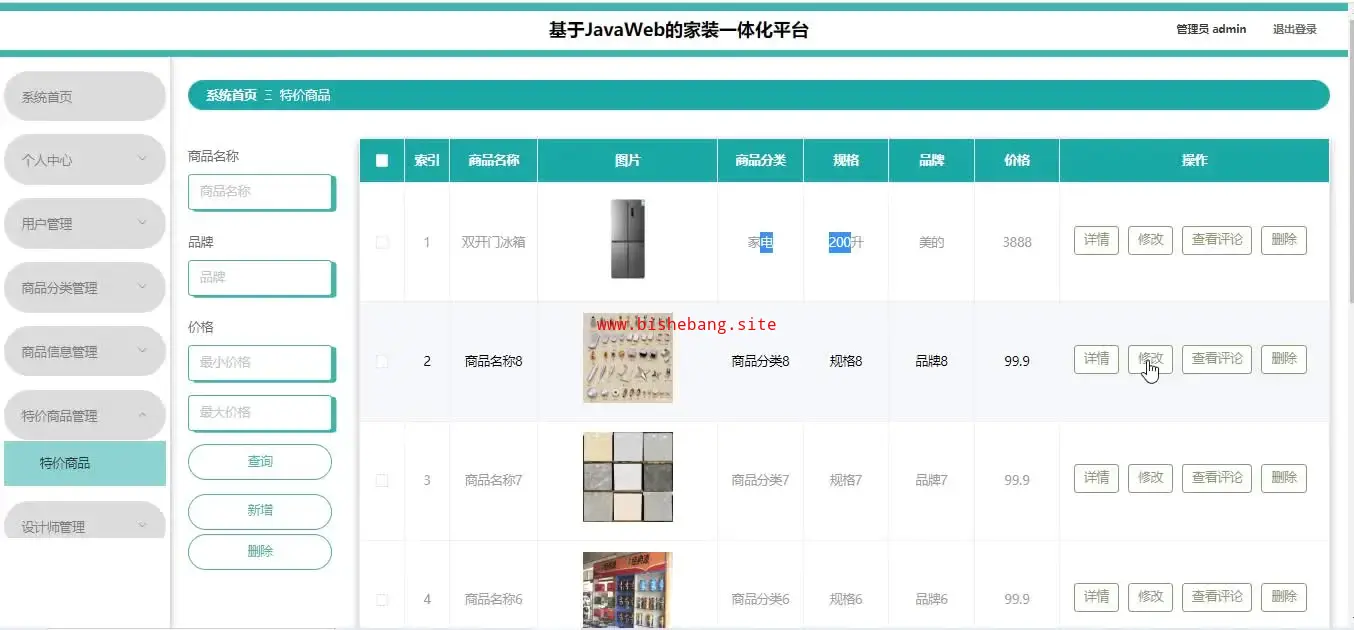Click 删除 in the 商品名称7 row

(1283, 478)
